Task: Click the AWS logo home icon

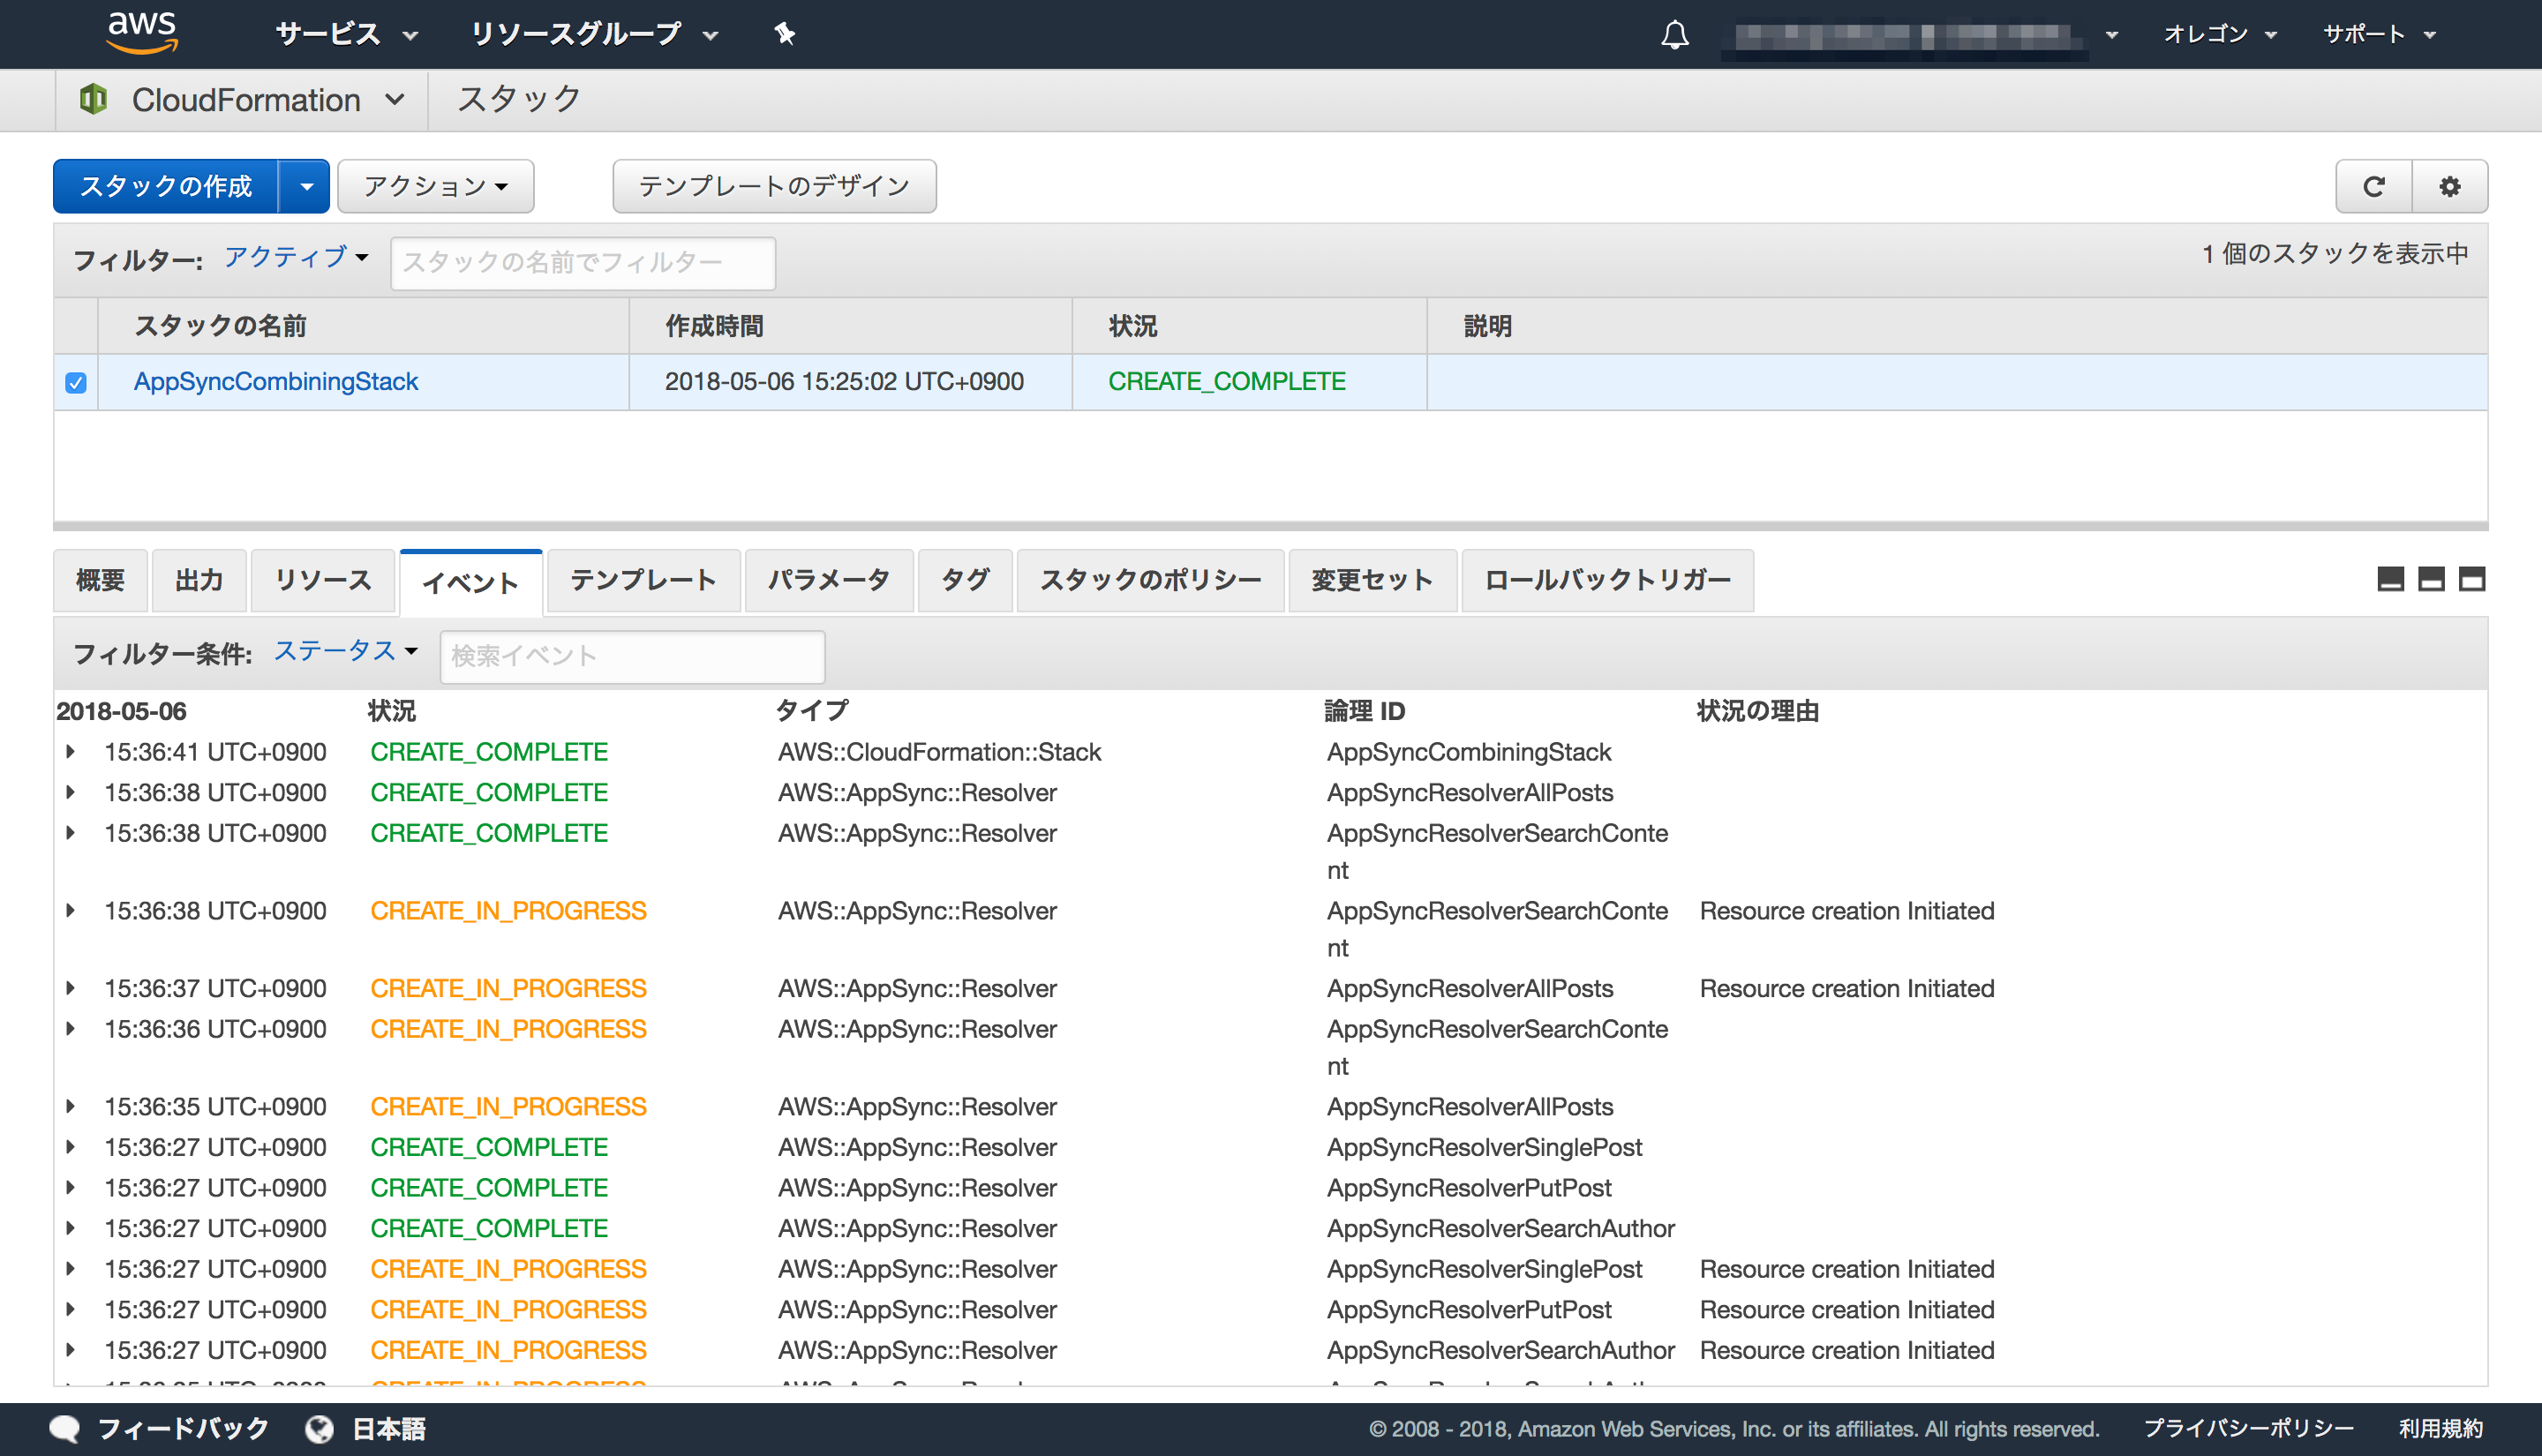Action: [x=141, y=32]
